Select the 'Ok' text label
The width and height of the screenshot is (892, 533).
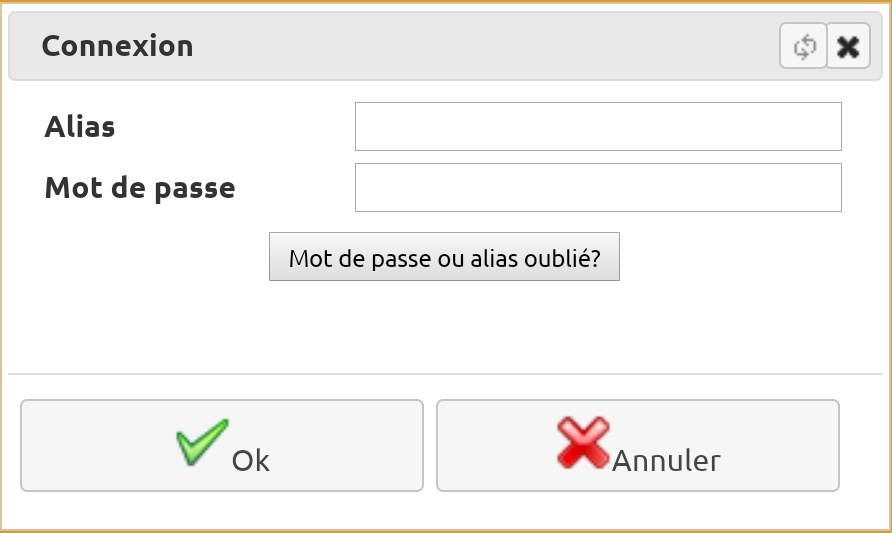tap(250, 460)
